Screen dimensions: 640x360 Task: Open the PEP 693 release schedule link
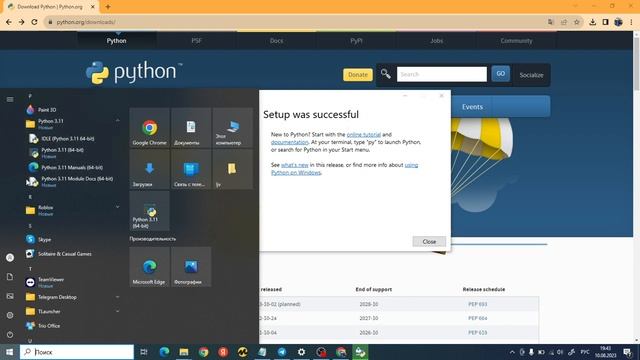tap(478, 304)
